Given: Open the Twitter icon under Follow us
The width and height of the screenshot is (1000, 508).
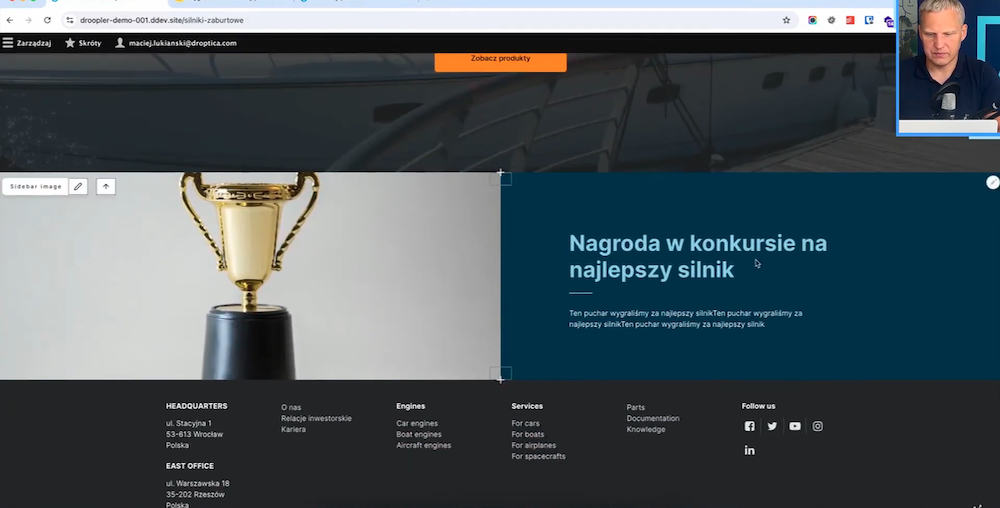Looking at the screenshot, I should coord(772,426).
